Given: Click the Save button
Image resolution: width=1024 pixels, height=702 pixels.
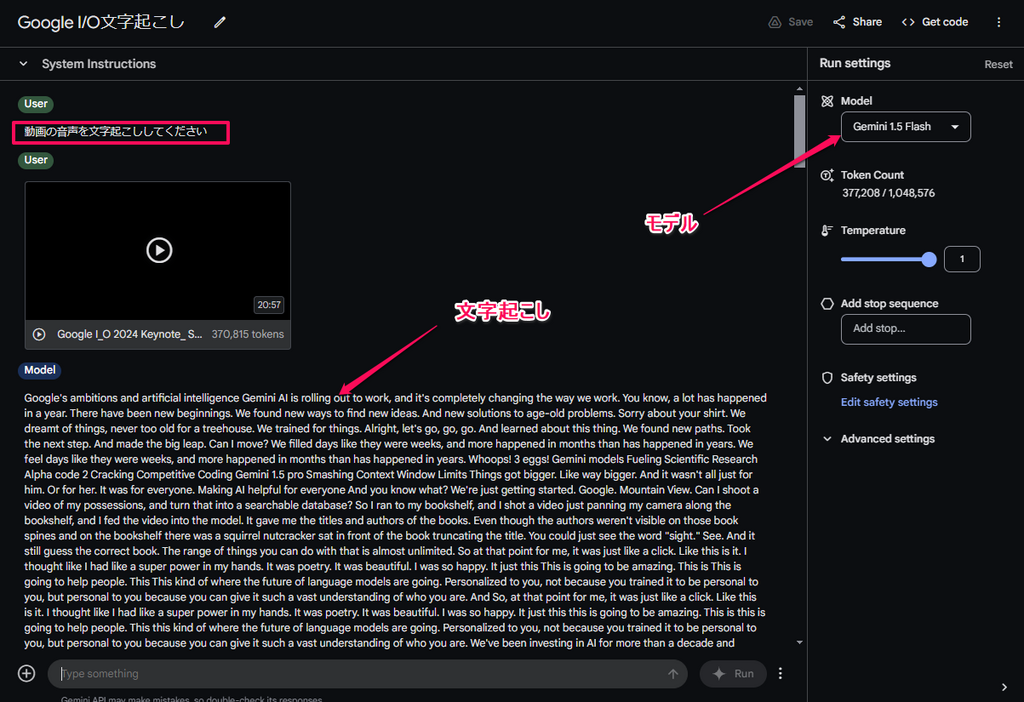Looking at the screenshot, I should tap(790, 22).
